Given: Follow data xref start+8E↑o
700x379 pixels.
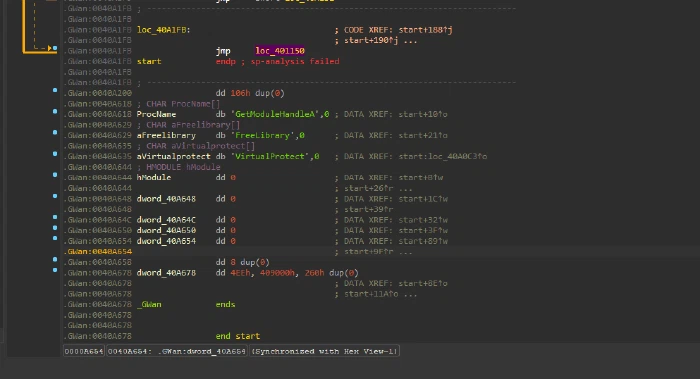Looking at the screenshot, I should tap(423, 283).
